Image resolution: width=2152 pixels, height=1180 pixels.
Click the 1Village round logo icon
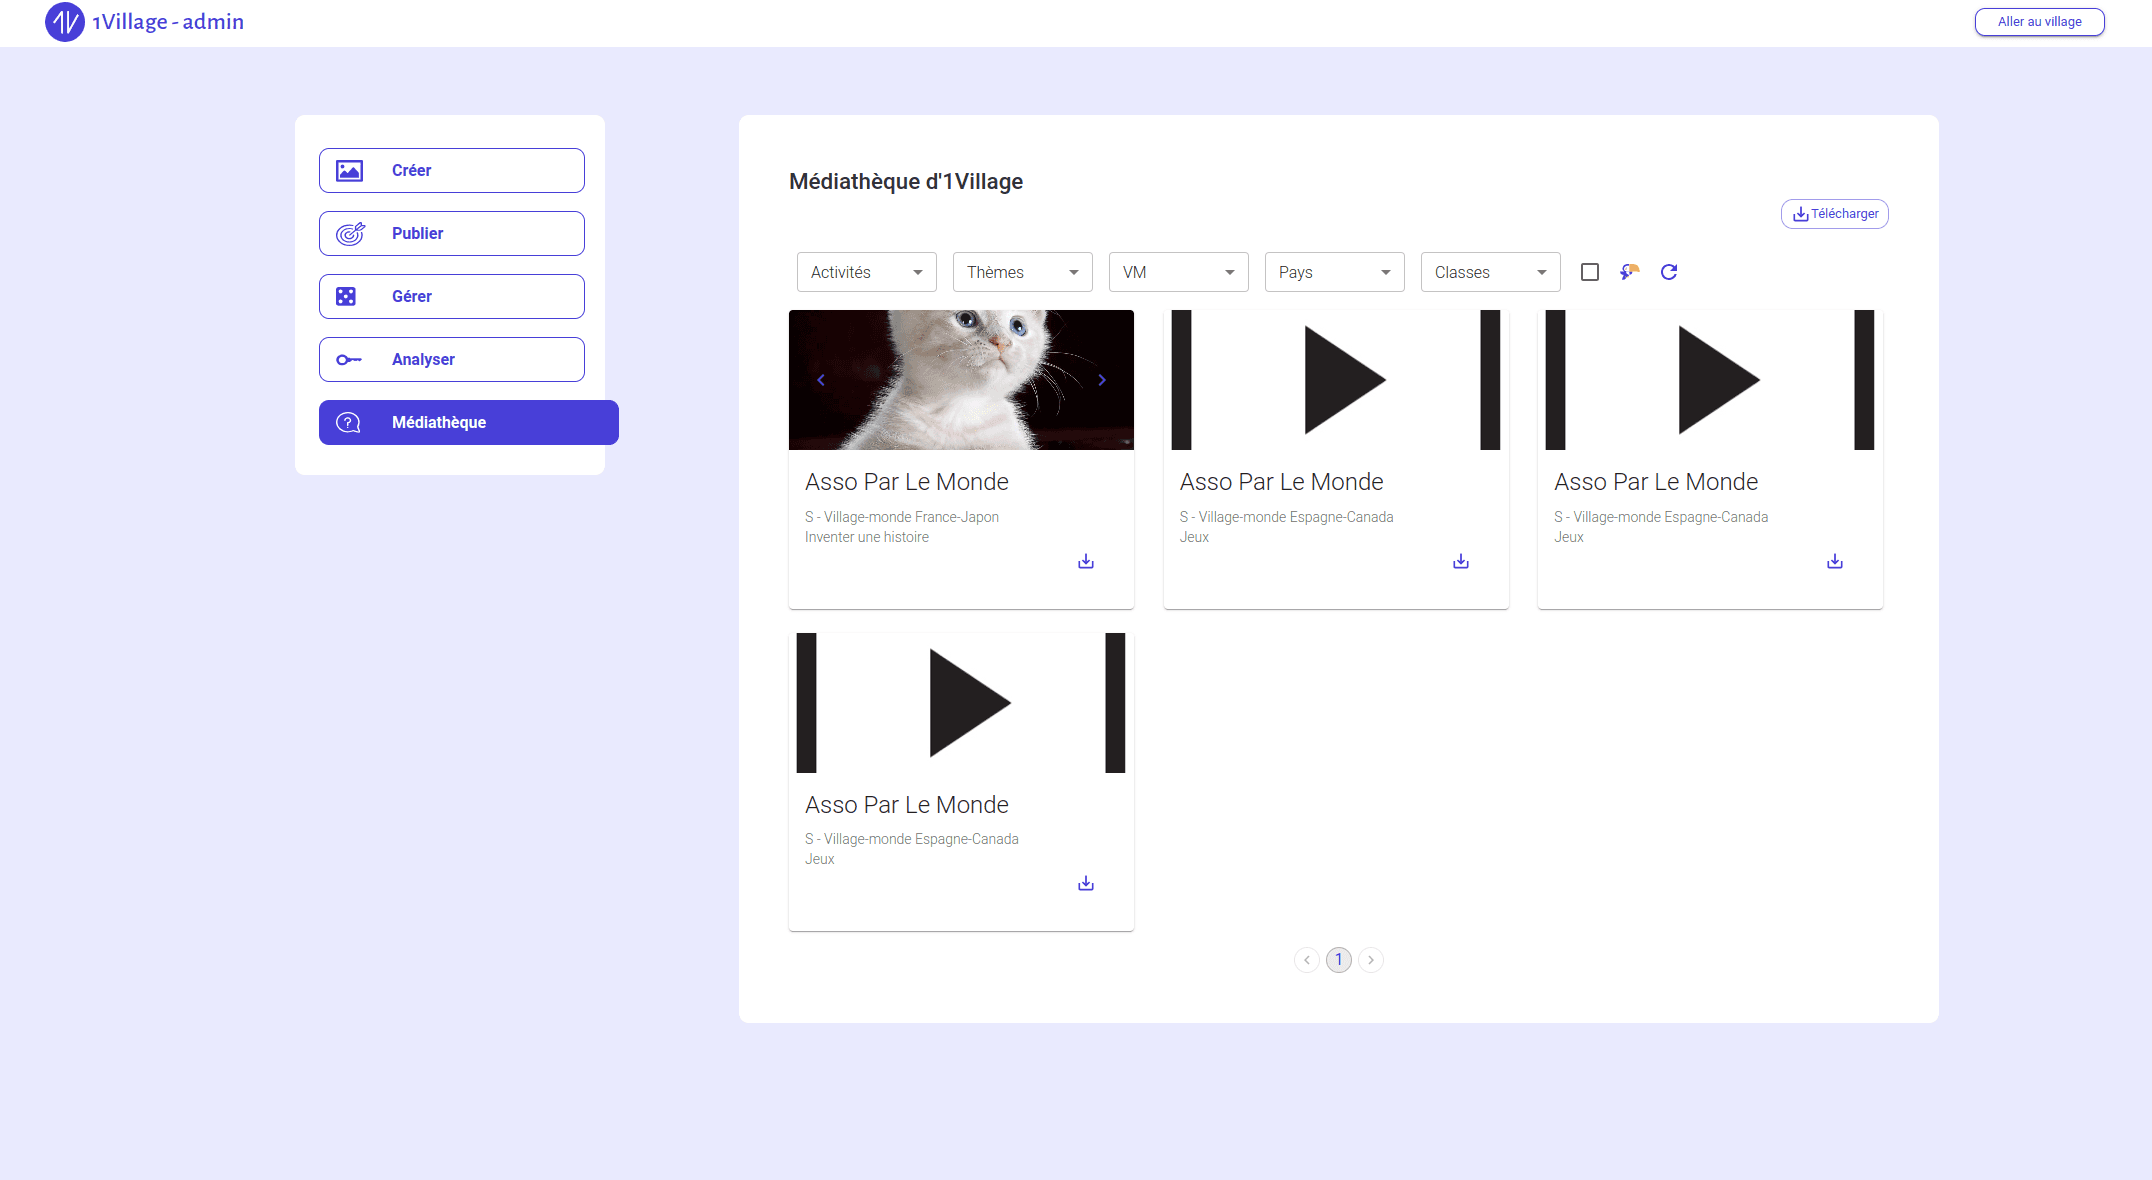[x=65, y=22]
